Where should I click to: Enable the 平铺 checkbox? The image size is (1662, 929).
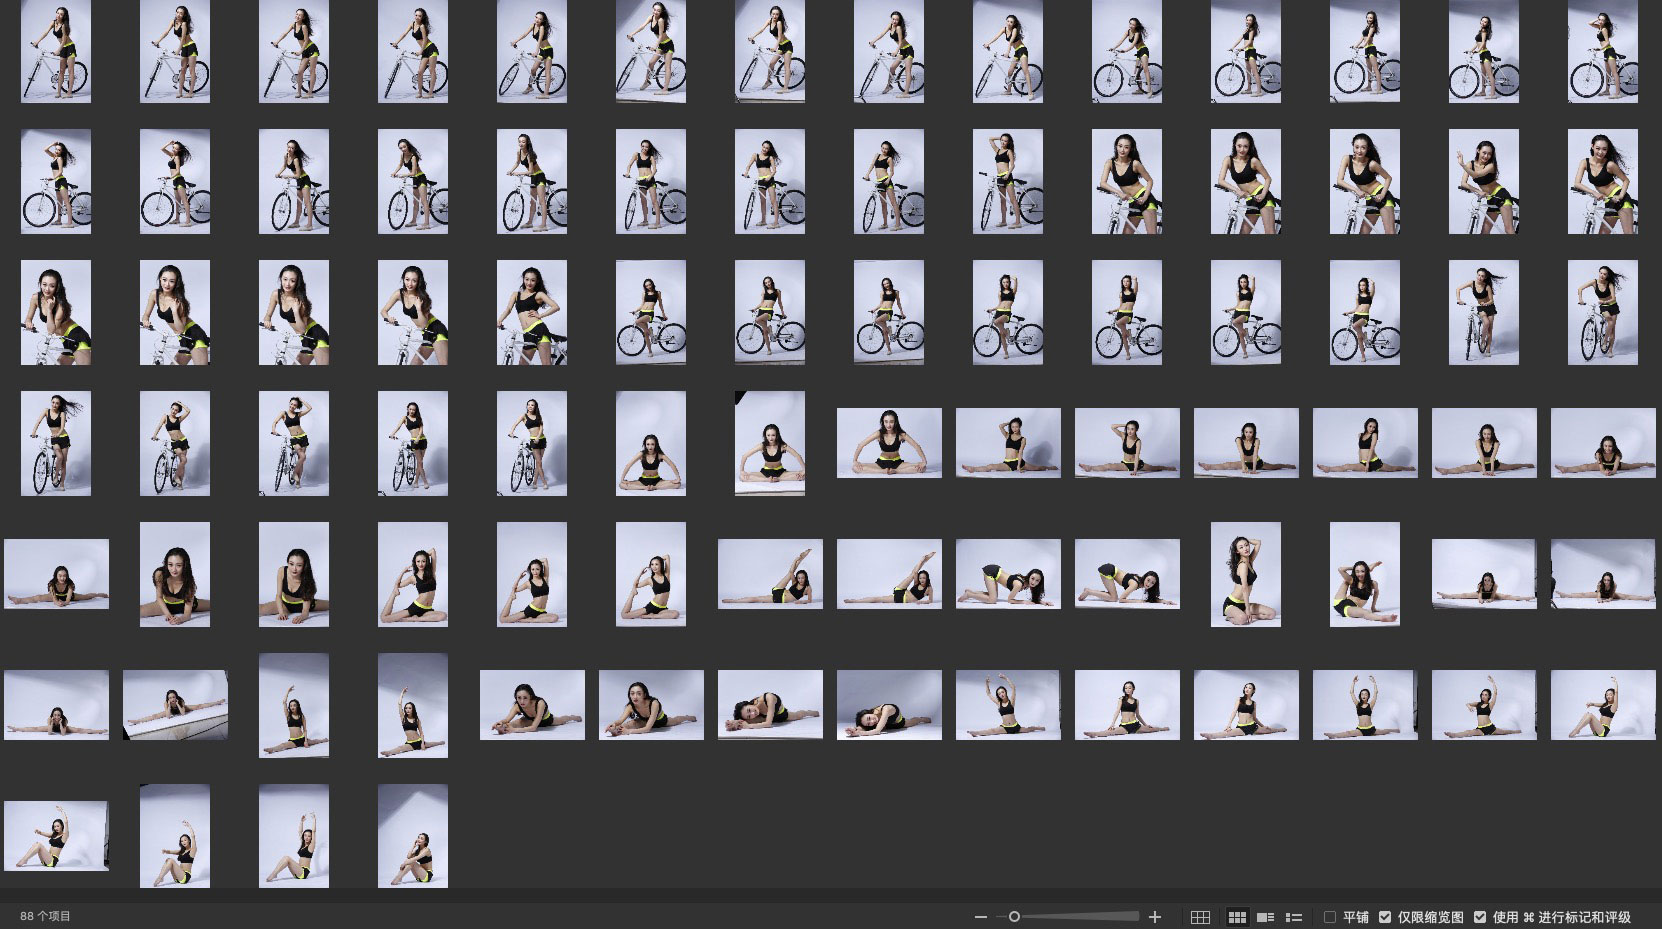click(x=1330, y=917)
